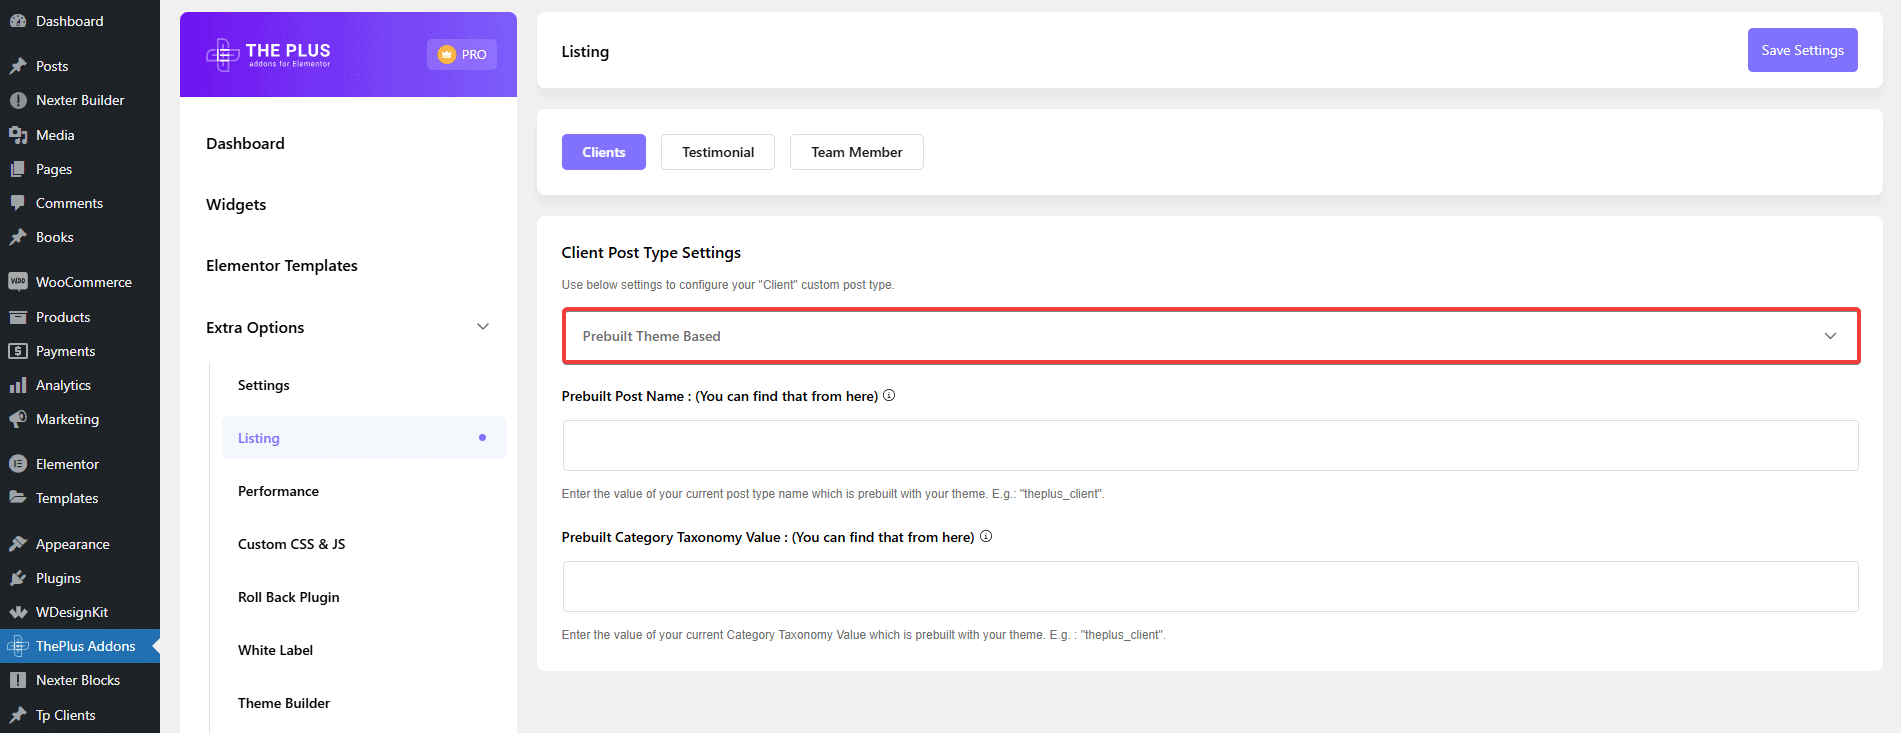This screenshot has height=733, width=1901.
Task: Click the Prebuilt Category Taxonomy Value field
Action: tap(1210, 586)
